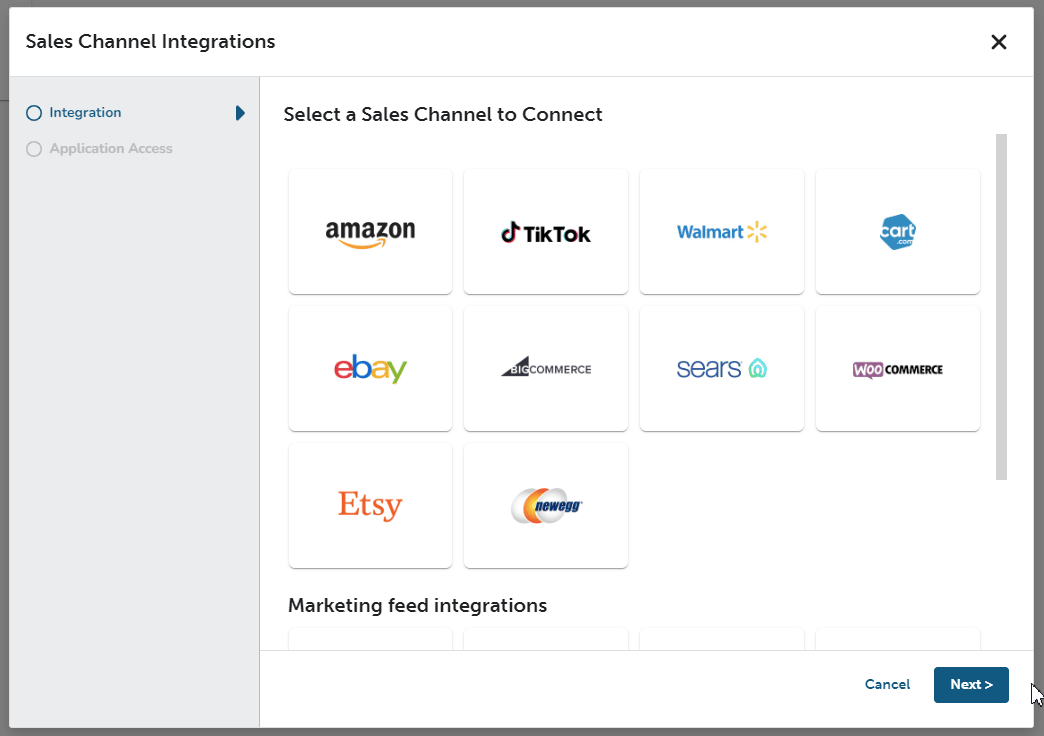Close the Sales Channel Integrations dialog
This screenshot has width=1044, height=736.
[x=998, y=42]
